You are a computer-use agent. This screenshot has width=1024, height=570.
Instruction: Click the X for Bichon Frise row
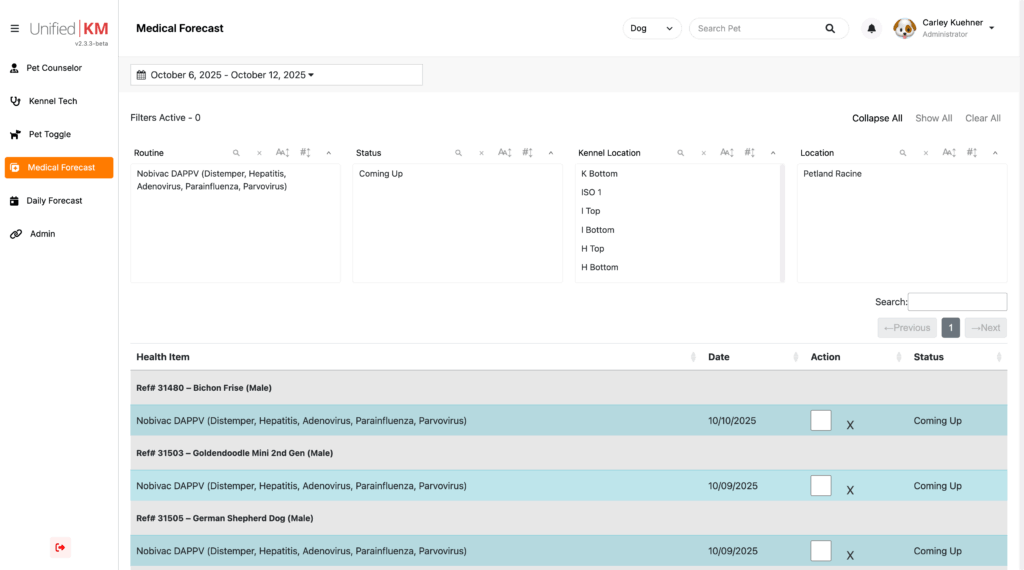pyautogui.click(x=850, y=425)
